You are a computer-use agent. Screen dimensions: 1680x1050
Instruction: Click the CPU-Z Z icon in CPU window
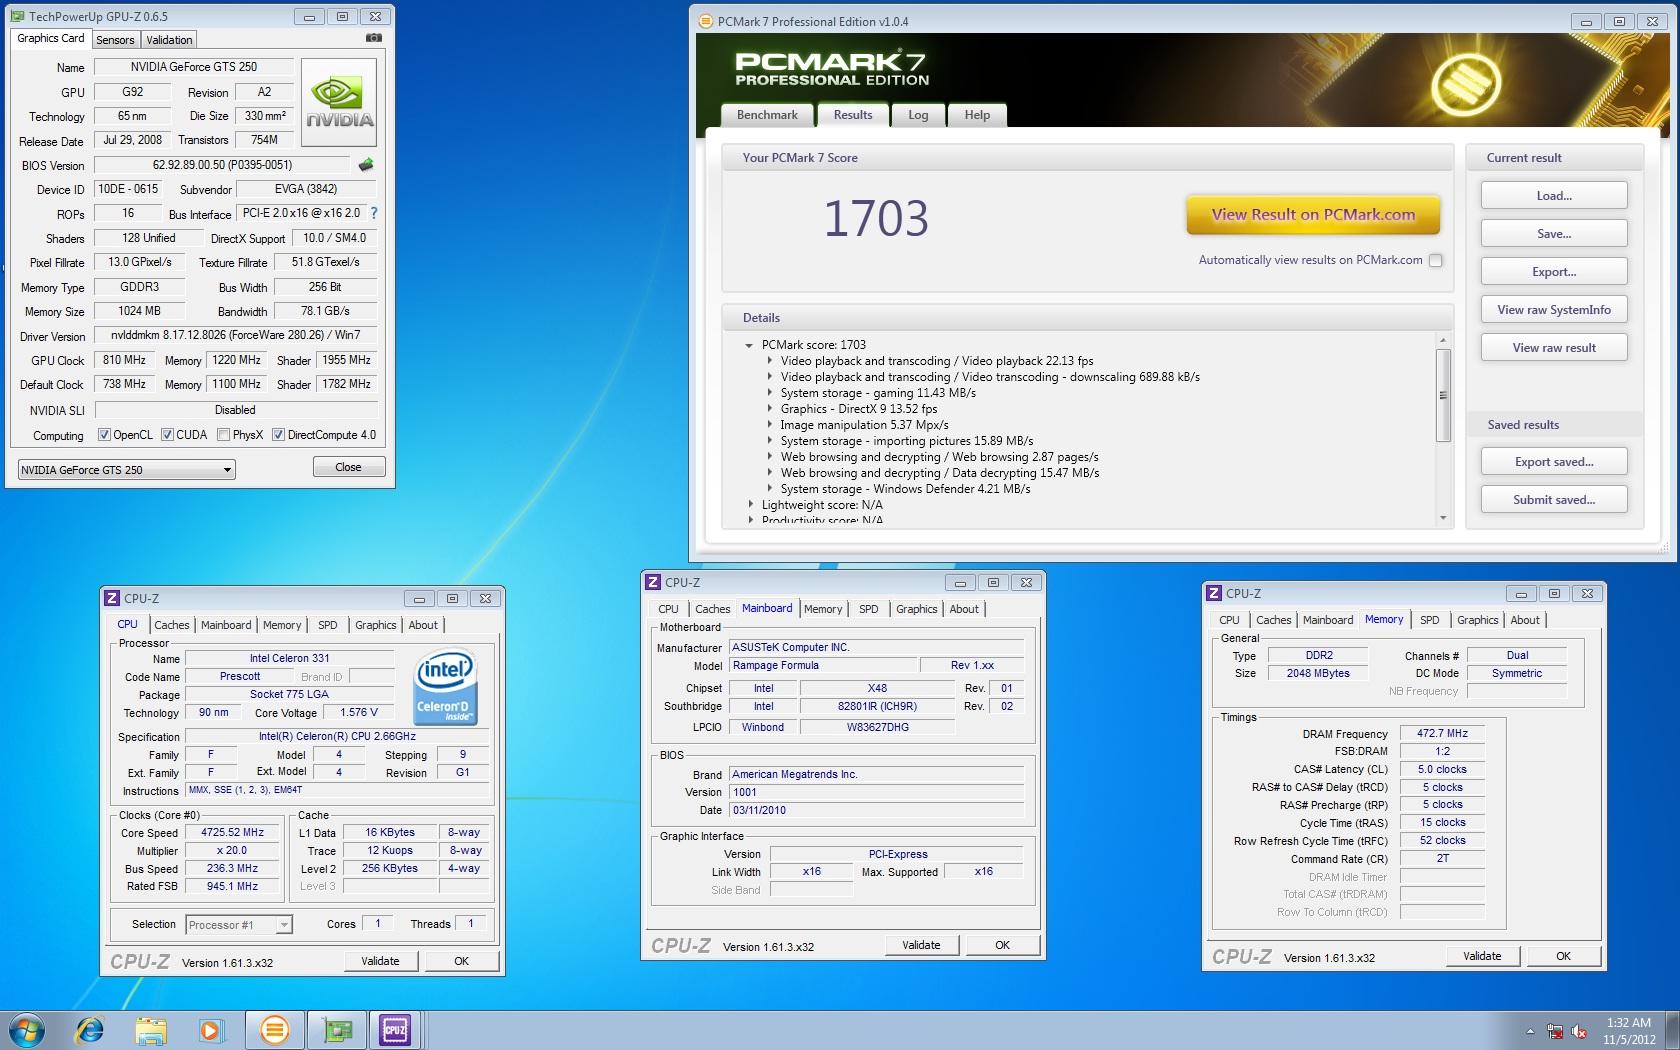tap(112, 598)
